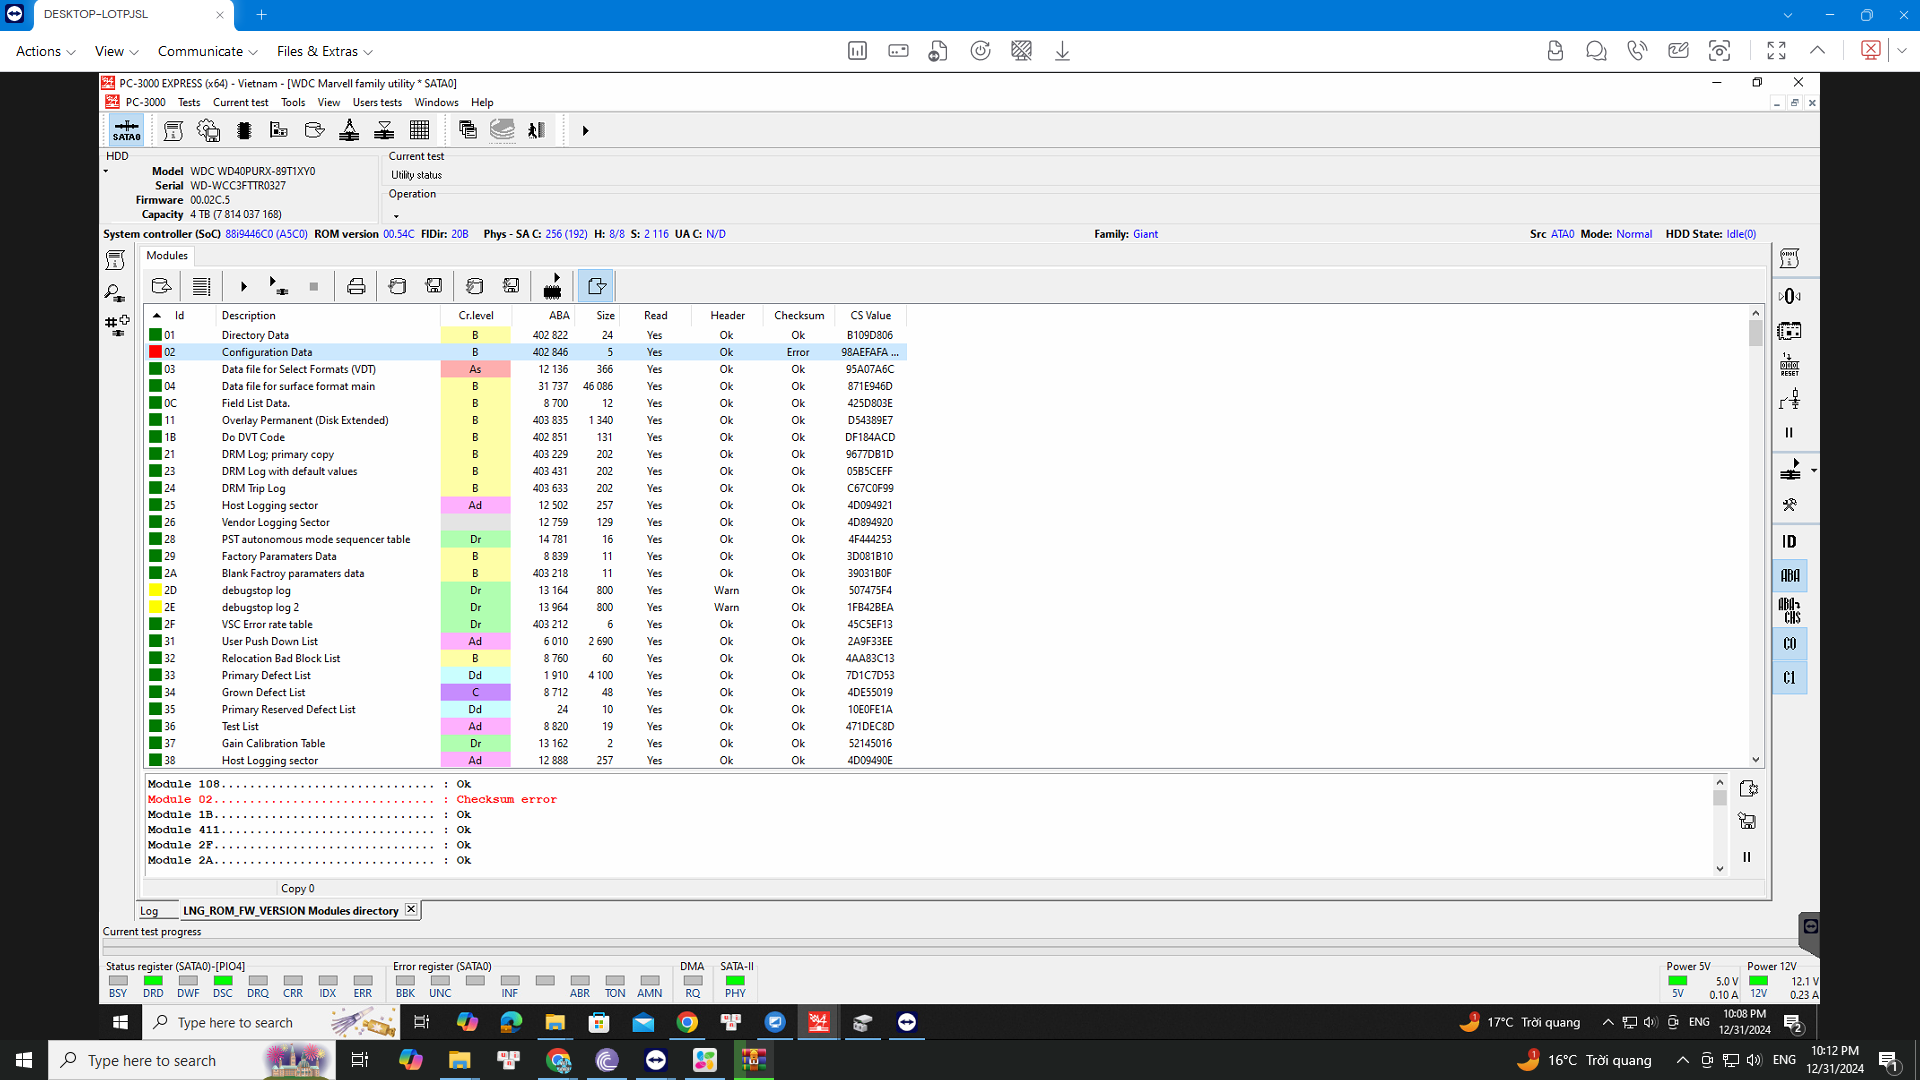
Task: Open a new session tab with plus
Action: click(261, 15)
